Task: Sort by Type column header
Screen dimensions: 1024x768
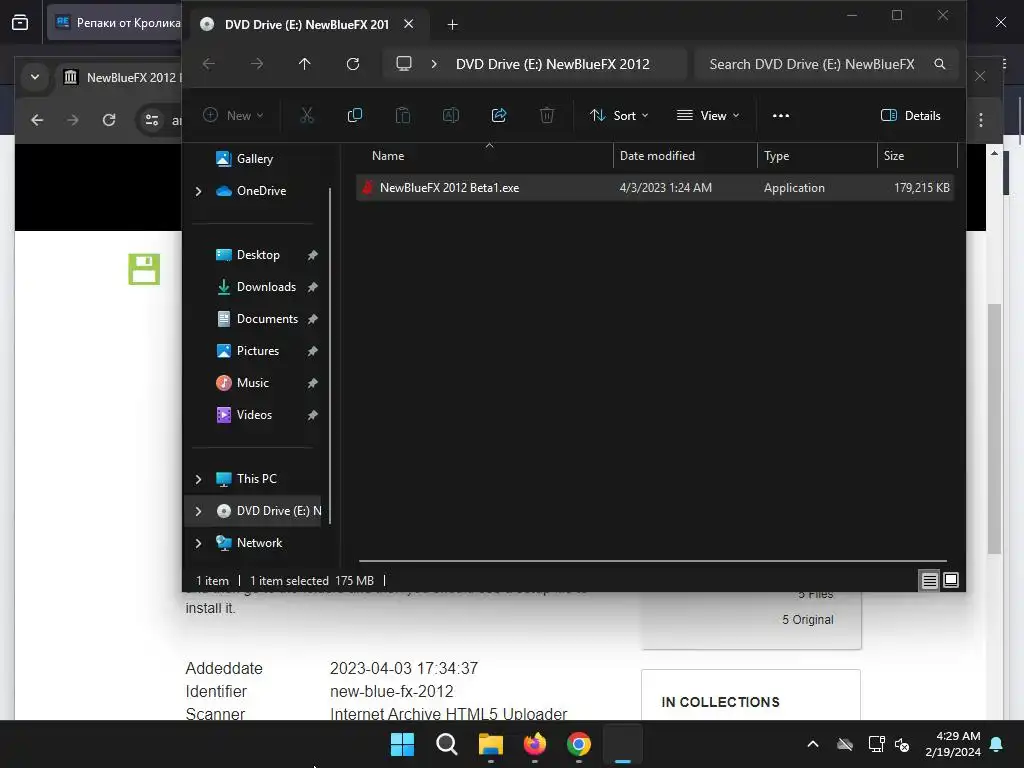Action: point(776,156)
